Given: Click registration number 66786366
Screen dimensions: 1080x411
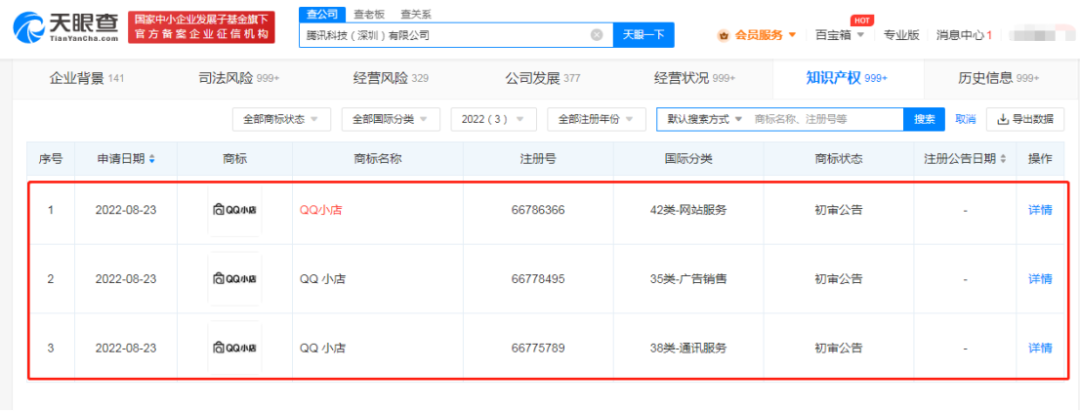Looking at the screenshot, I should tap(538, 211).
